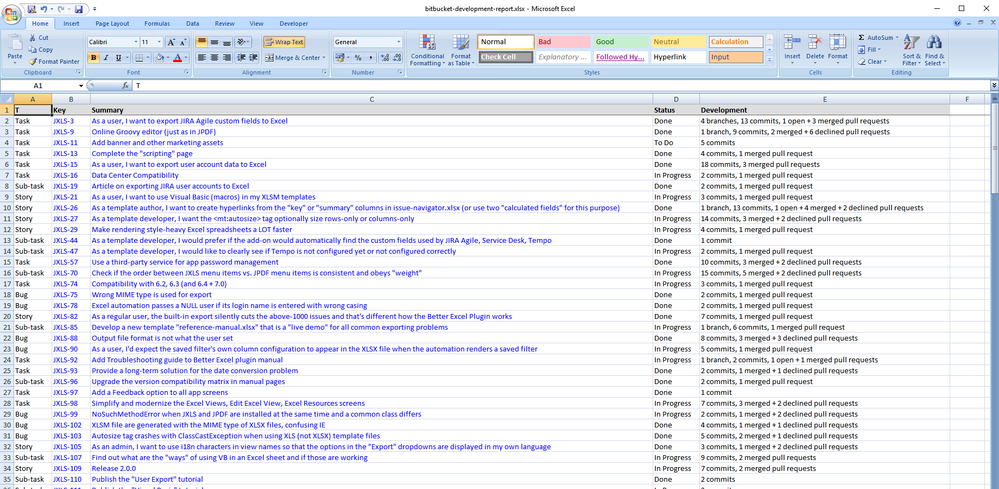
Task: Open Find & Select binoculars menu
Action: coord(935,50)
